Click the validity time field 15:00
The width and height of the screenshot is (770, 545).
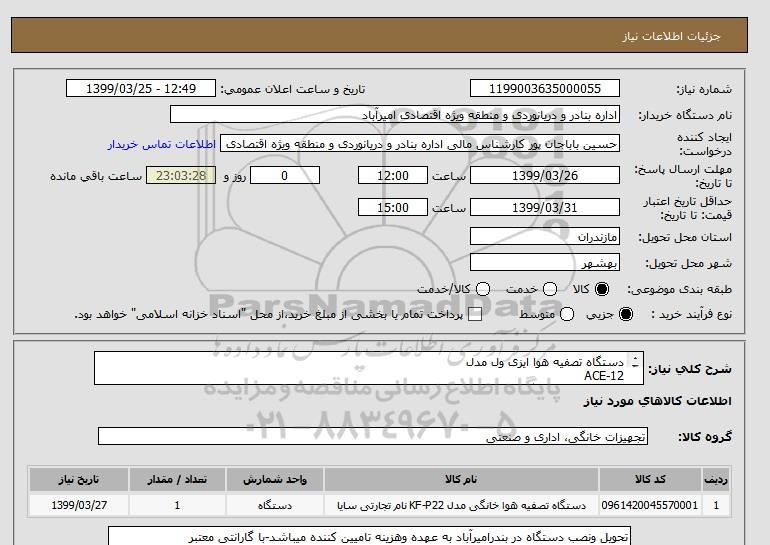[x=393, y=207]
